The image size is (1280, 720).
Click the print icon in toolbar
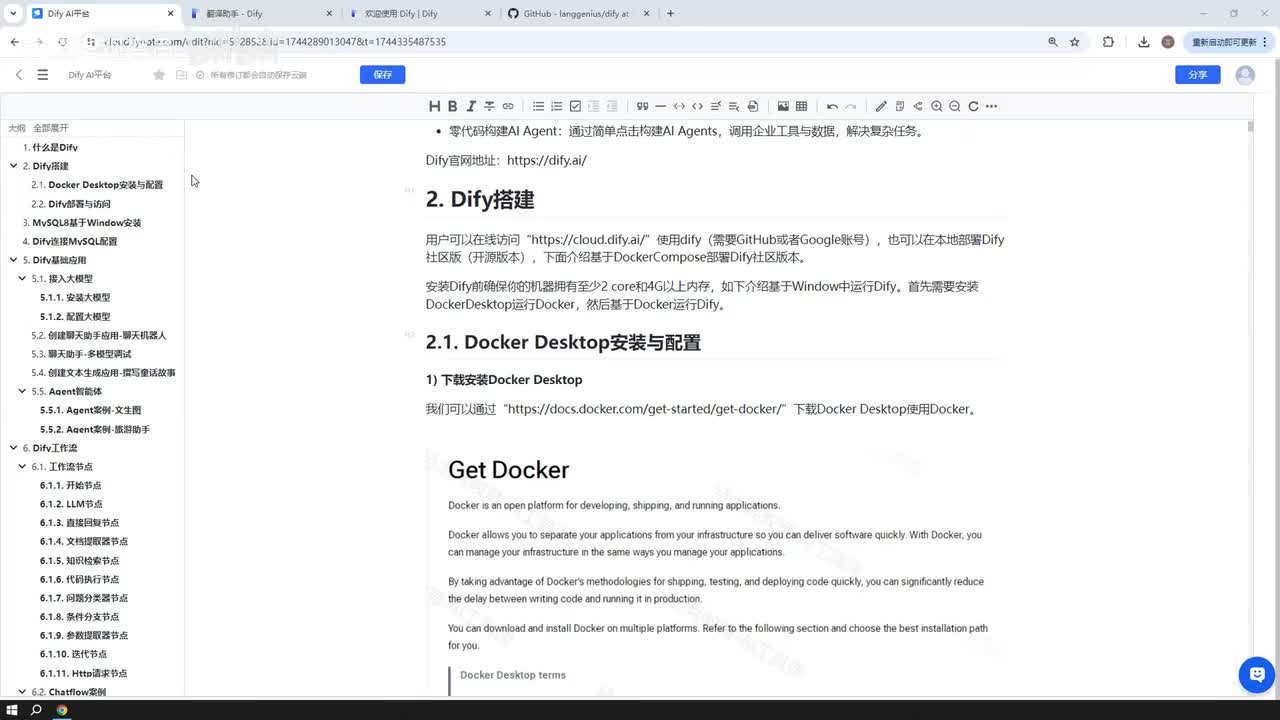coord(753,106)
